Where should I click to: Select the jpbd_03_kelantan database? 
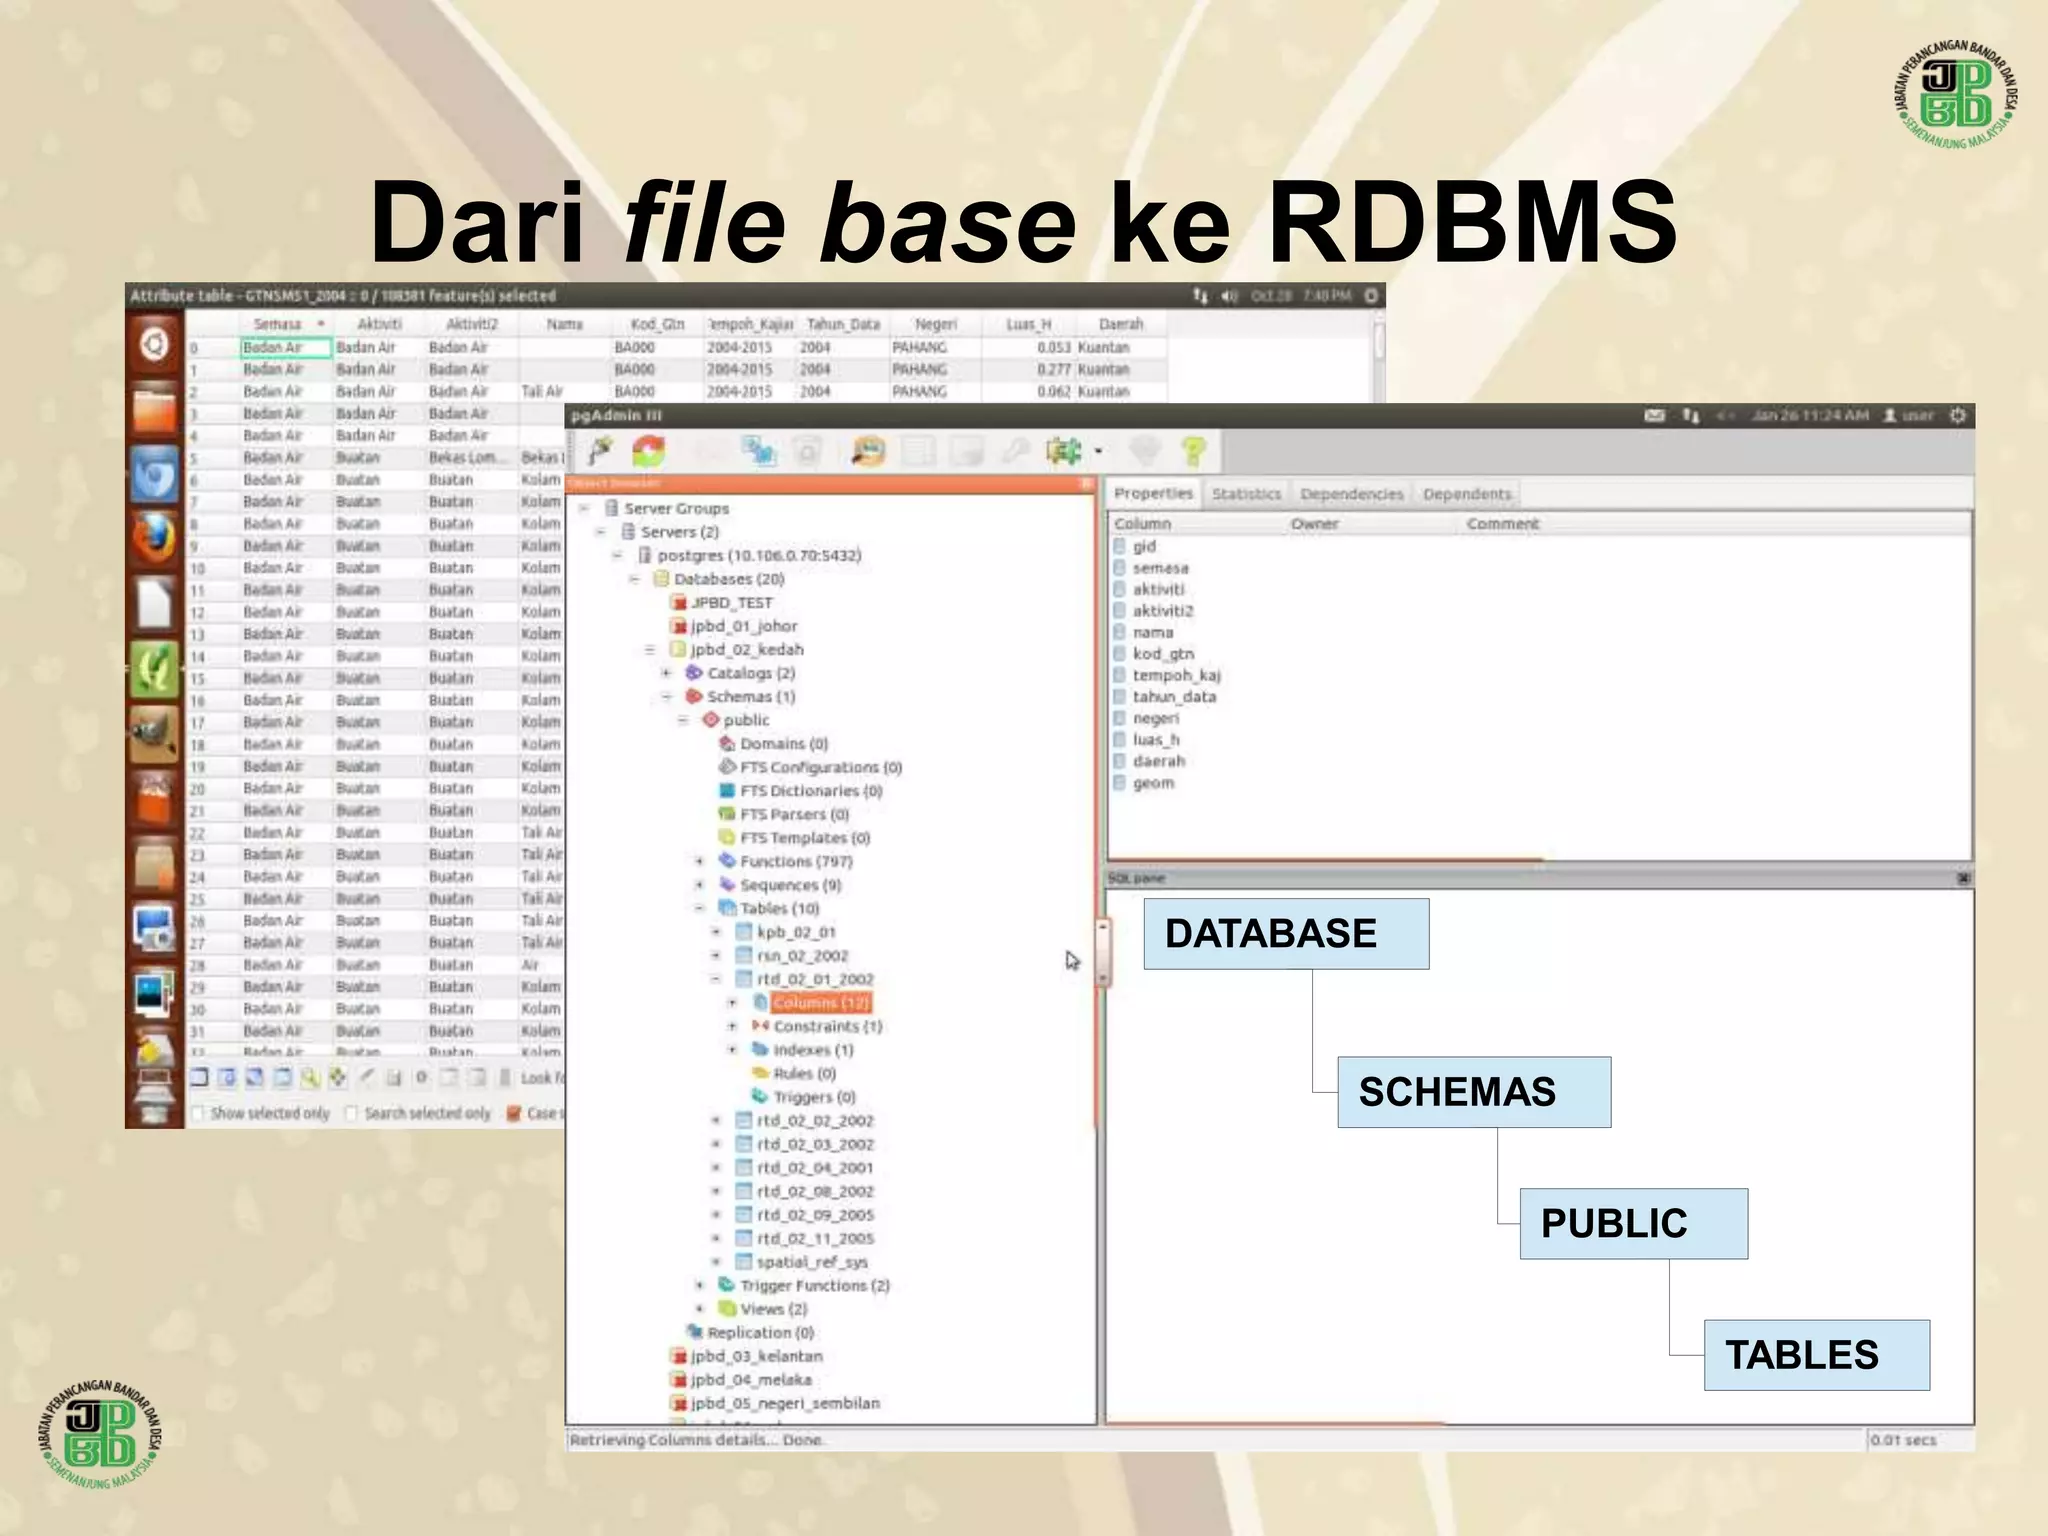click(756, 1357)
